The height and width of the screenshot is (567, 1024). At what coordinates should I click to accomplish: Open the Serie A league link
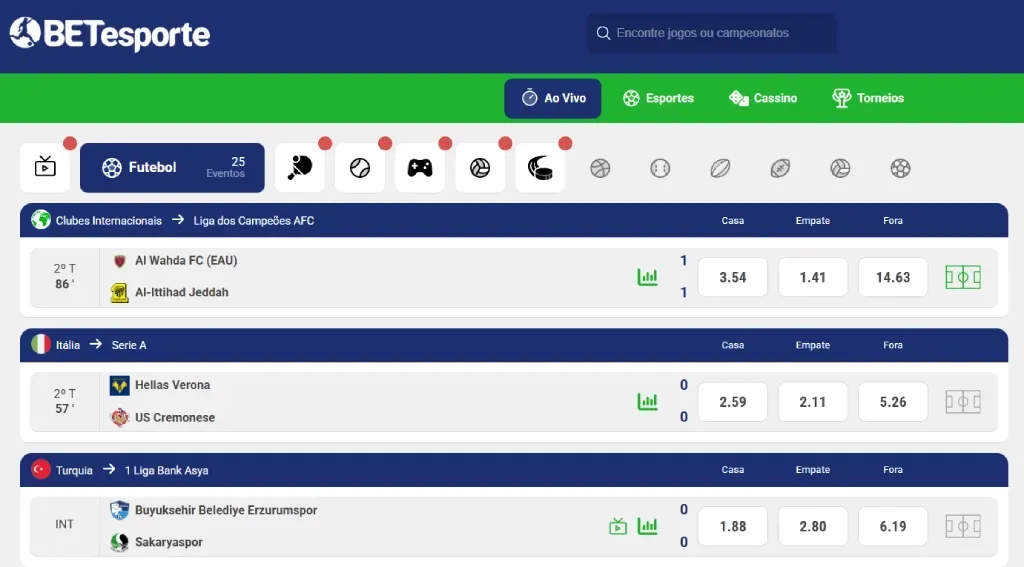[129, 345]
